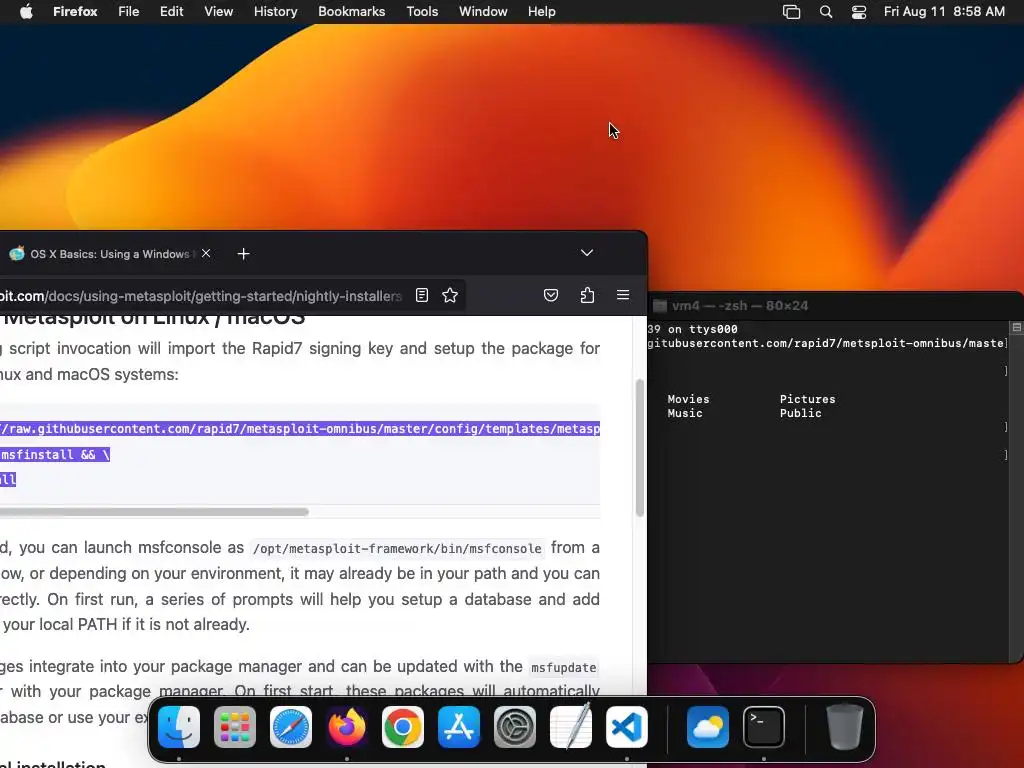Click the /opt/metasploit-framework/bin/msfconsole inline code

[x=397, y=549]
